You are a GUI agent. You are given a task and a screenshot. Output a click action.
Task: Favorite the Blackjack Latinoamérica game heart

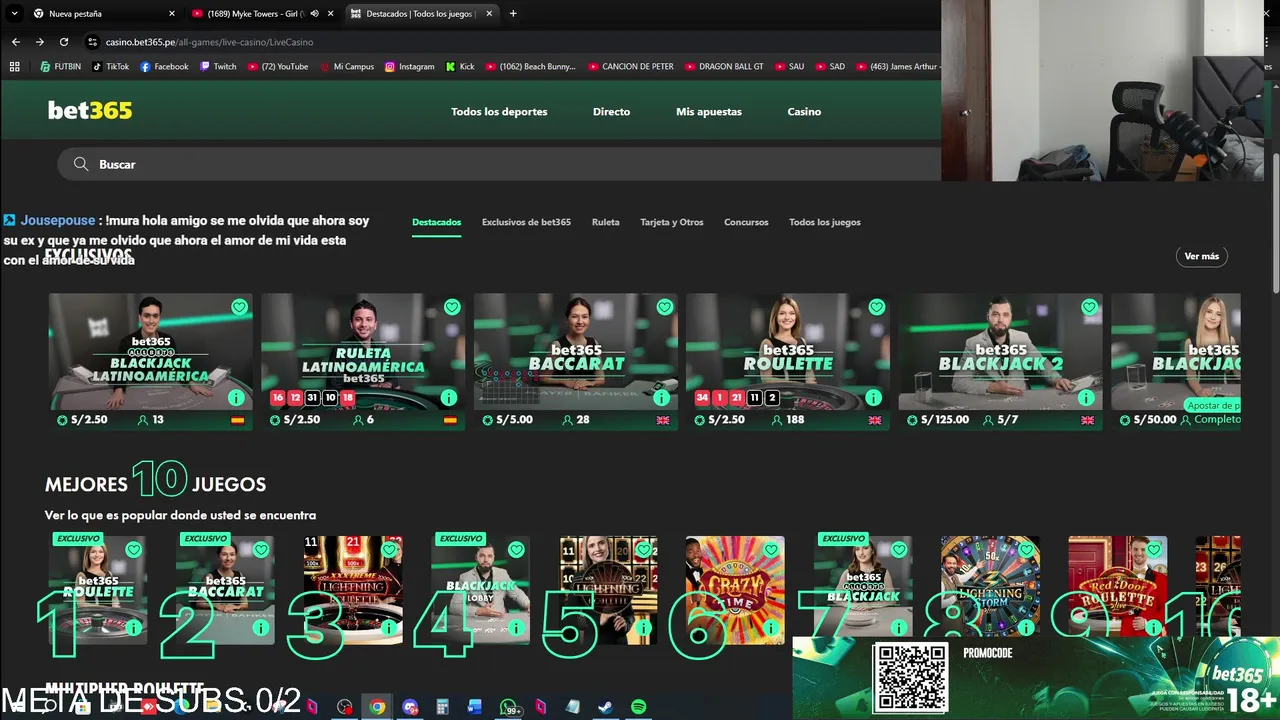(239, 307)
